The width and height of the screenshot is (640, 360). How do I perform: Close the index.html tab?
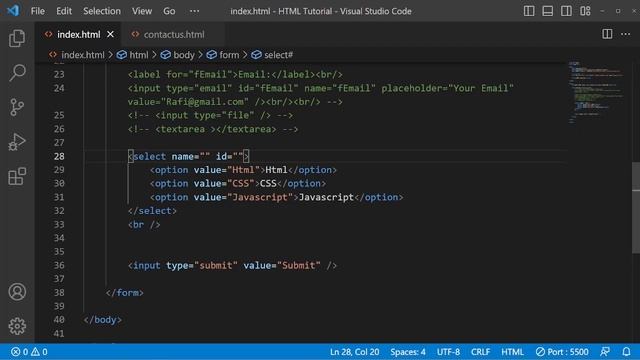(110, 34)
